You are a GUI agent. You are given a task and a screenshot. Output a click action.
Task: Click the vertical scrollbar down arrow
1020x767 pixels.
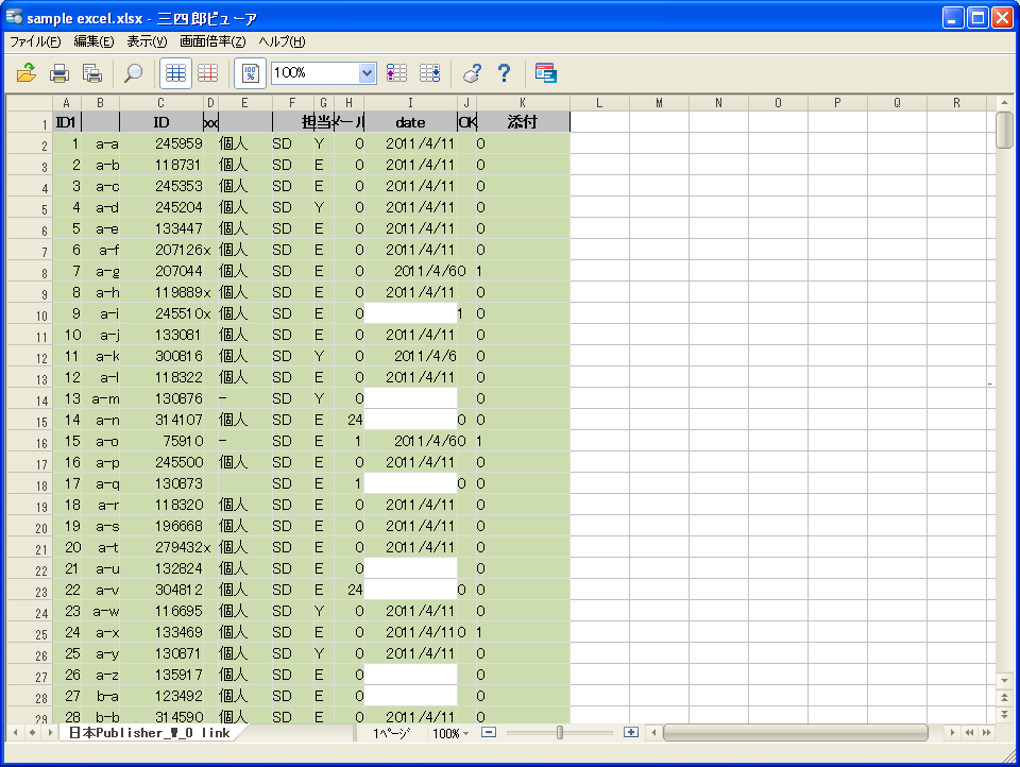pyautogui.click(x=1004, y=680)
